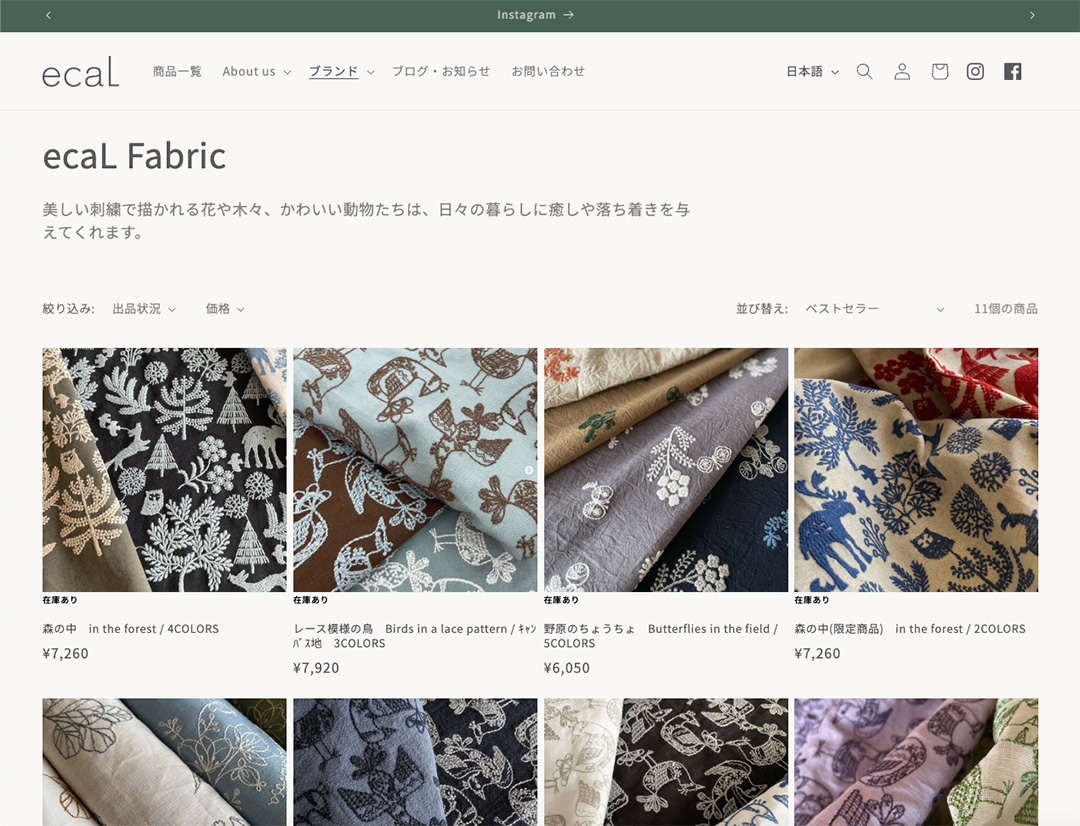The width and height of the screenshot is (1080, 826).
Task: Open the Instagram icon in the header
Action: pyautogui.click(x=975, y=71)
